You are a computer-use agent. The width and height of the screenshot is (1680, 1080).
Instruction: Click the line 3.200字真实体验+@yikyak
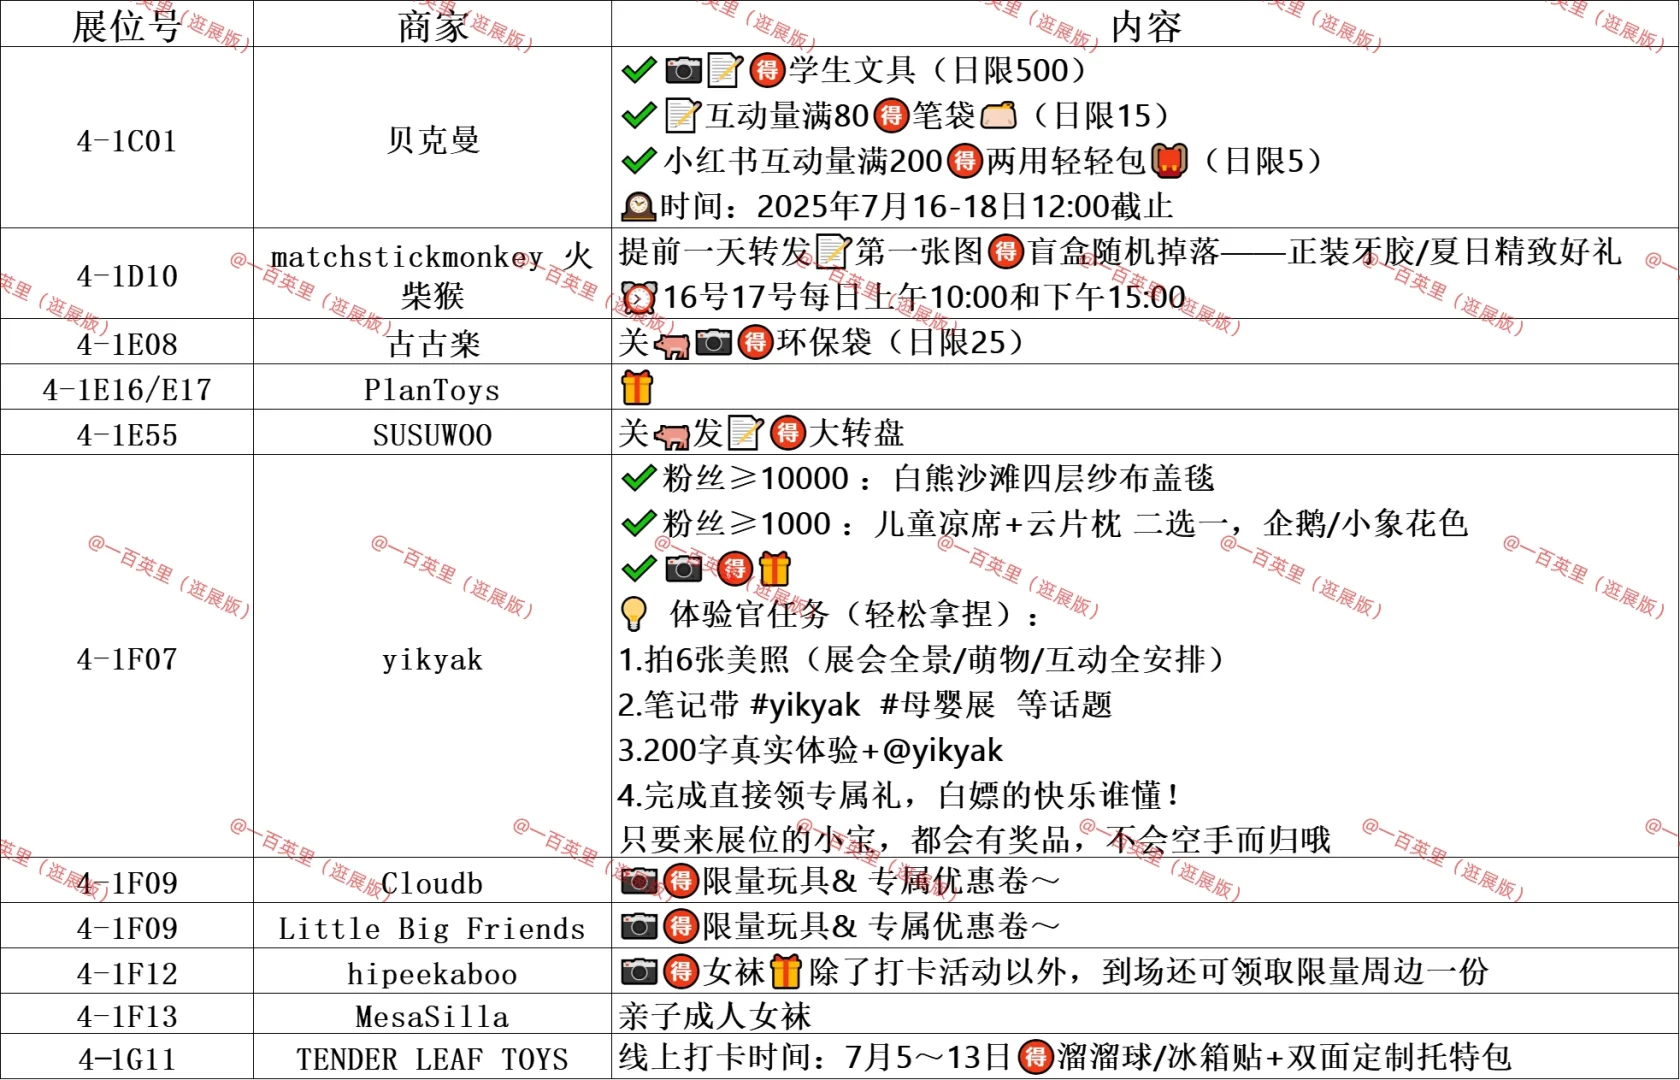tap(810, 750)
